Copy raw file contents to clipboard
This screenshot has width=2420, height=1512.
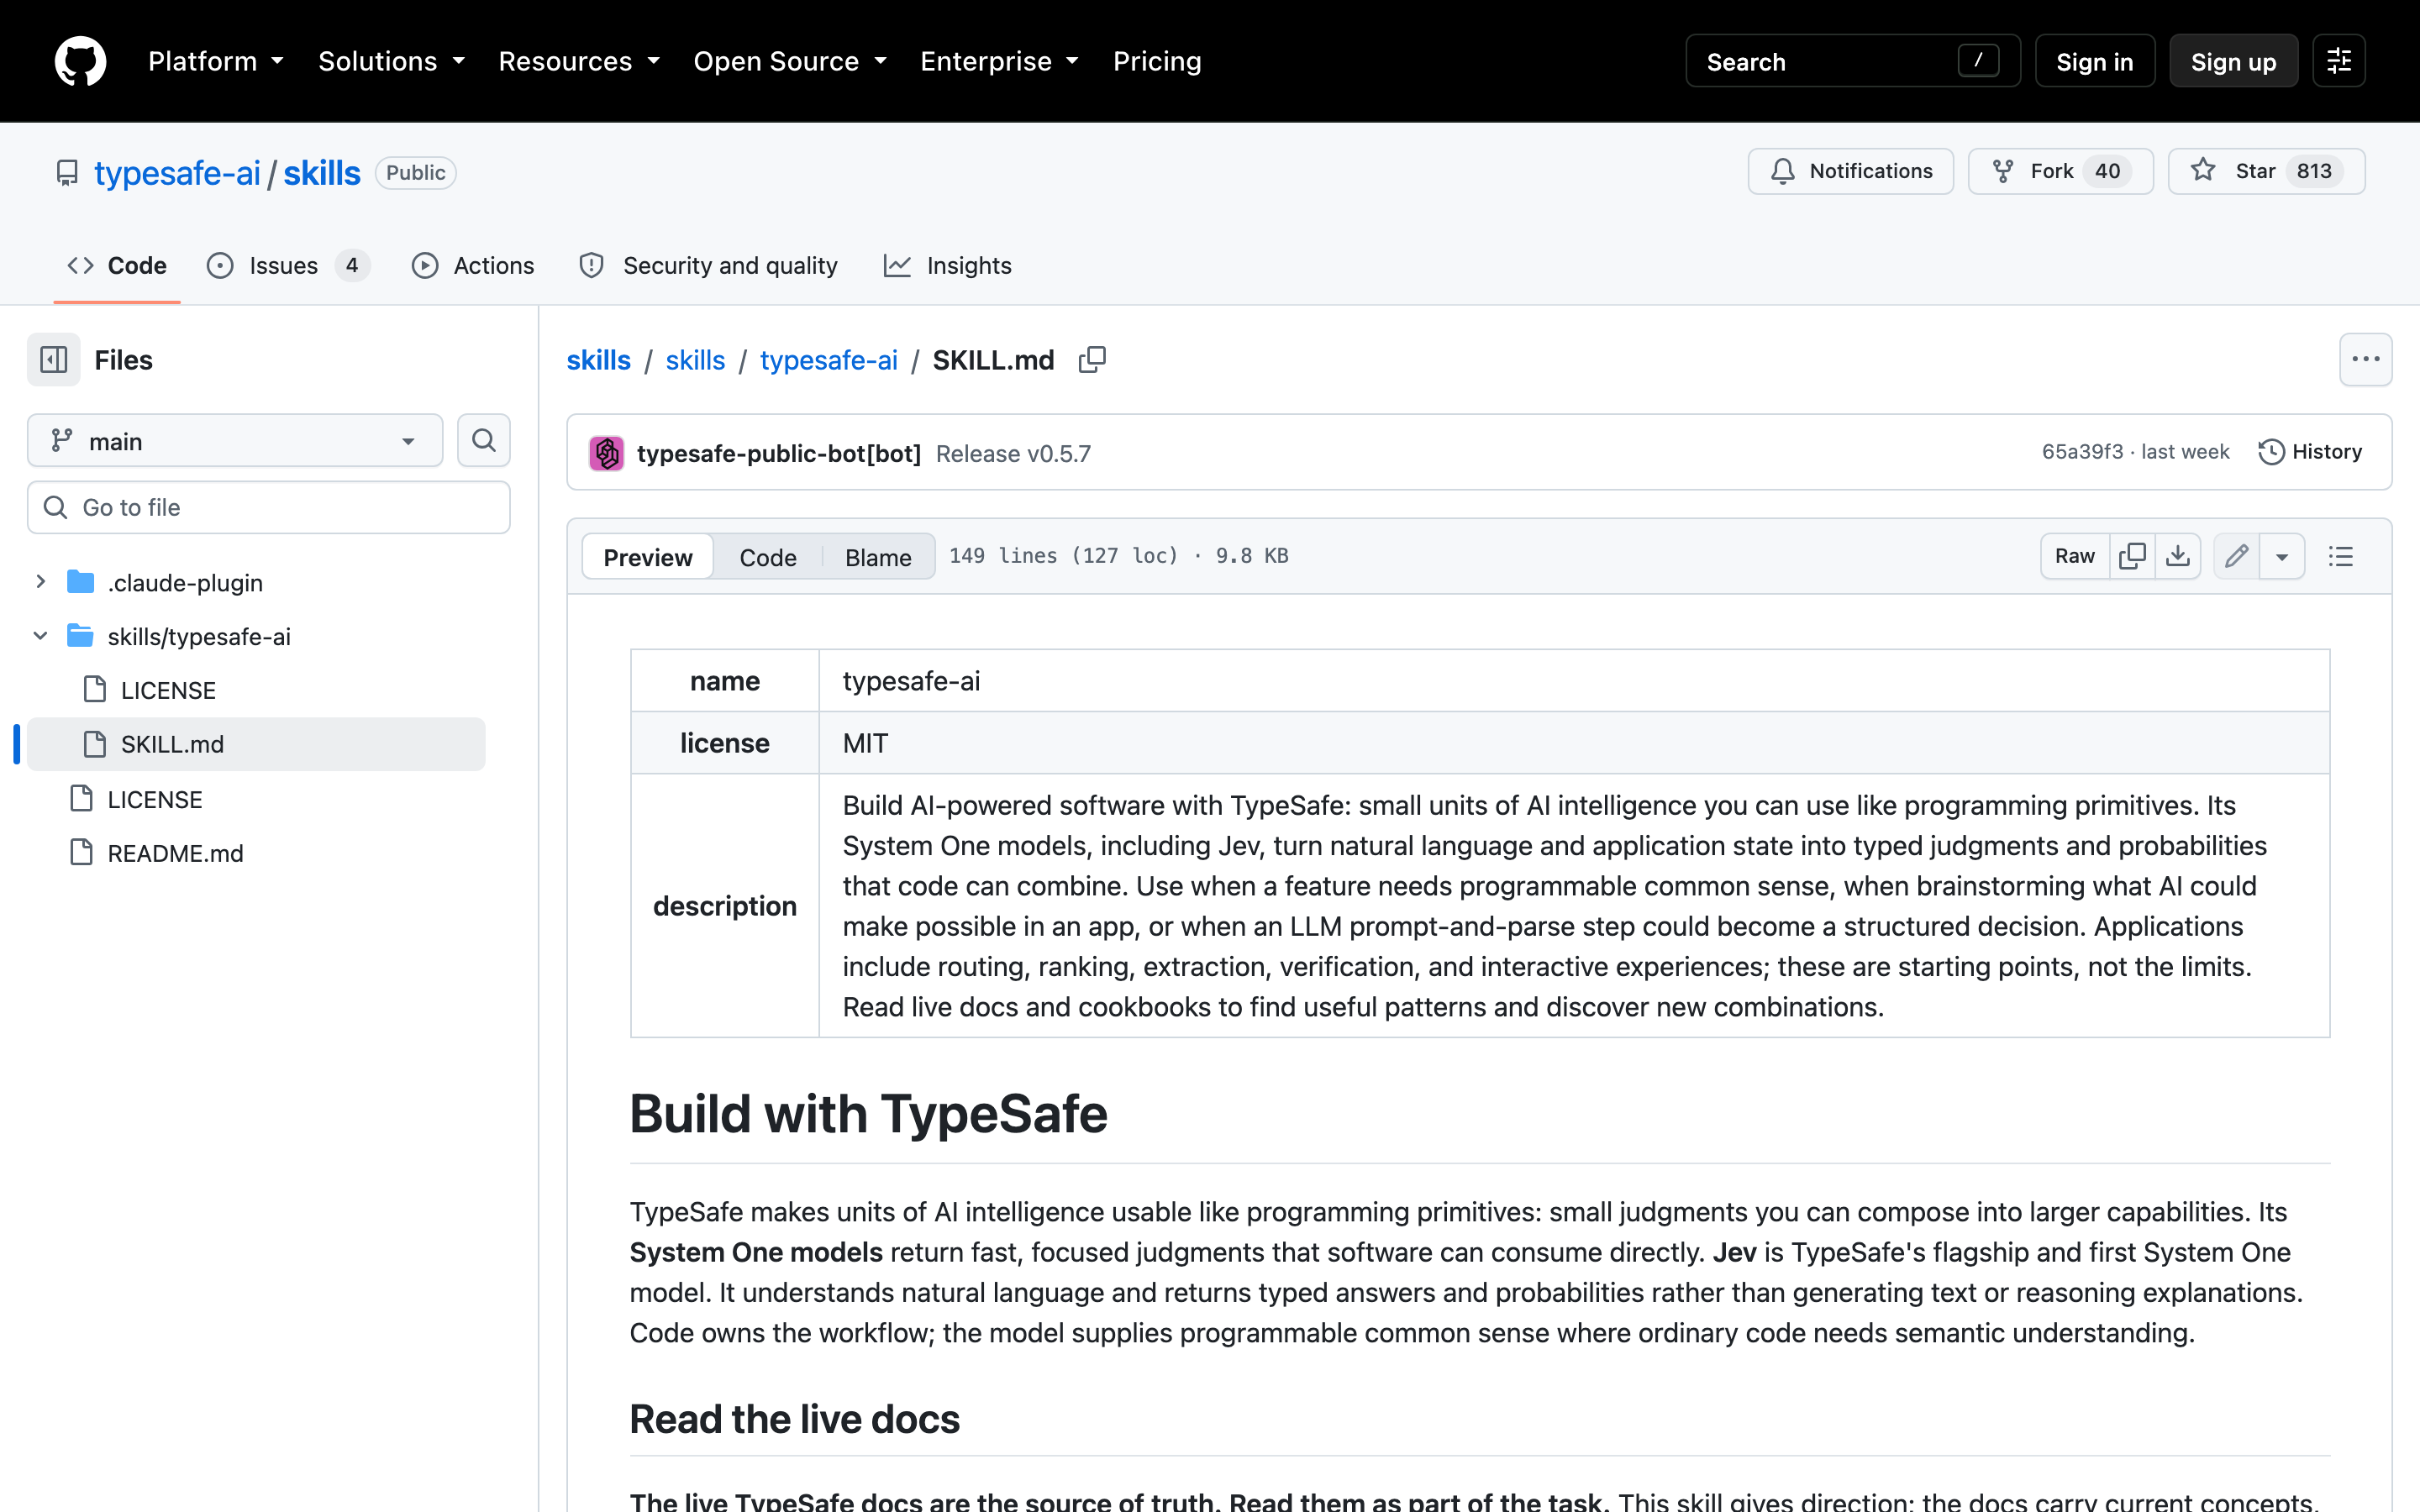tap(2132, 556)
